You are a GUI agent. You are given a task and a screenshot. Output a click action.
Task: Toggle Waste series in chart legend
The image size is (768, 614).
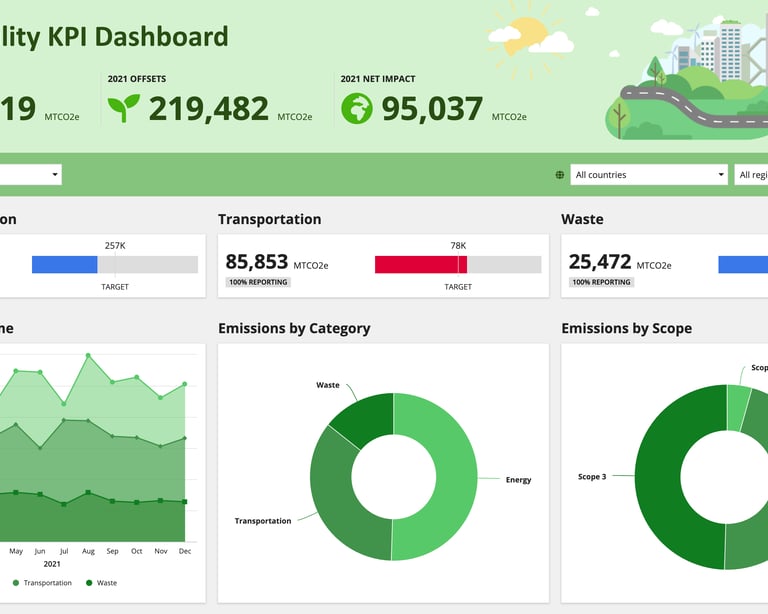(x=102, y=583)
